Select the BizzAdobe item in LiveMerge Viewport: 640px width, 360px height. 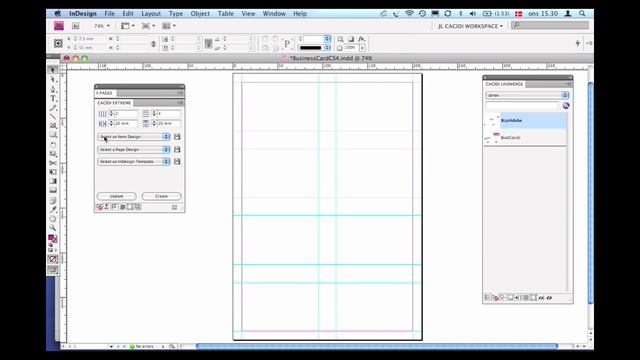(525, 121)
